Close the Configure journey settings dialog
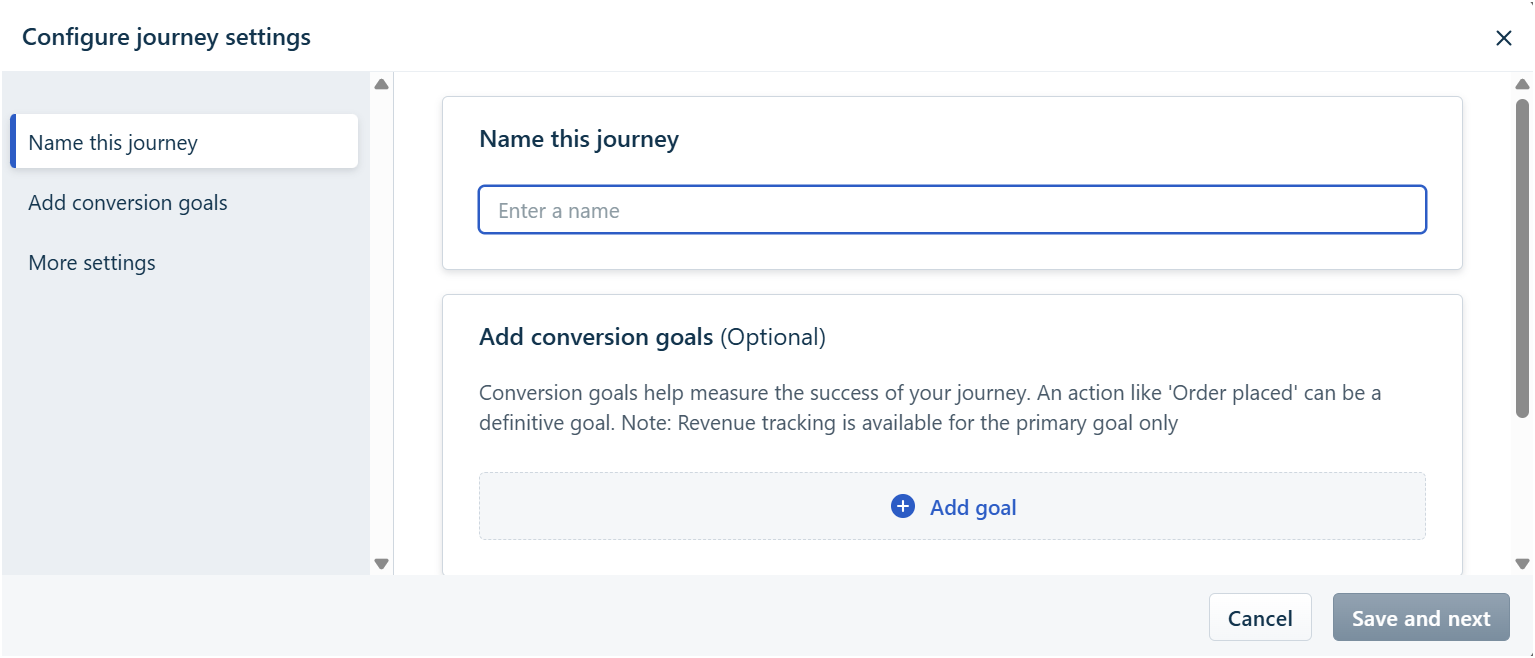This screenshot has height=658, width=1535. 1503,38
